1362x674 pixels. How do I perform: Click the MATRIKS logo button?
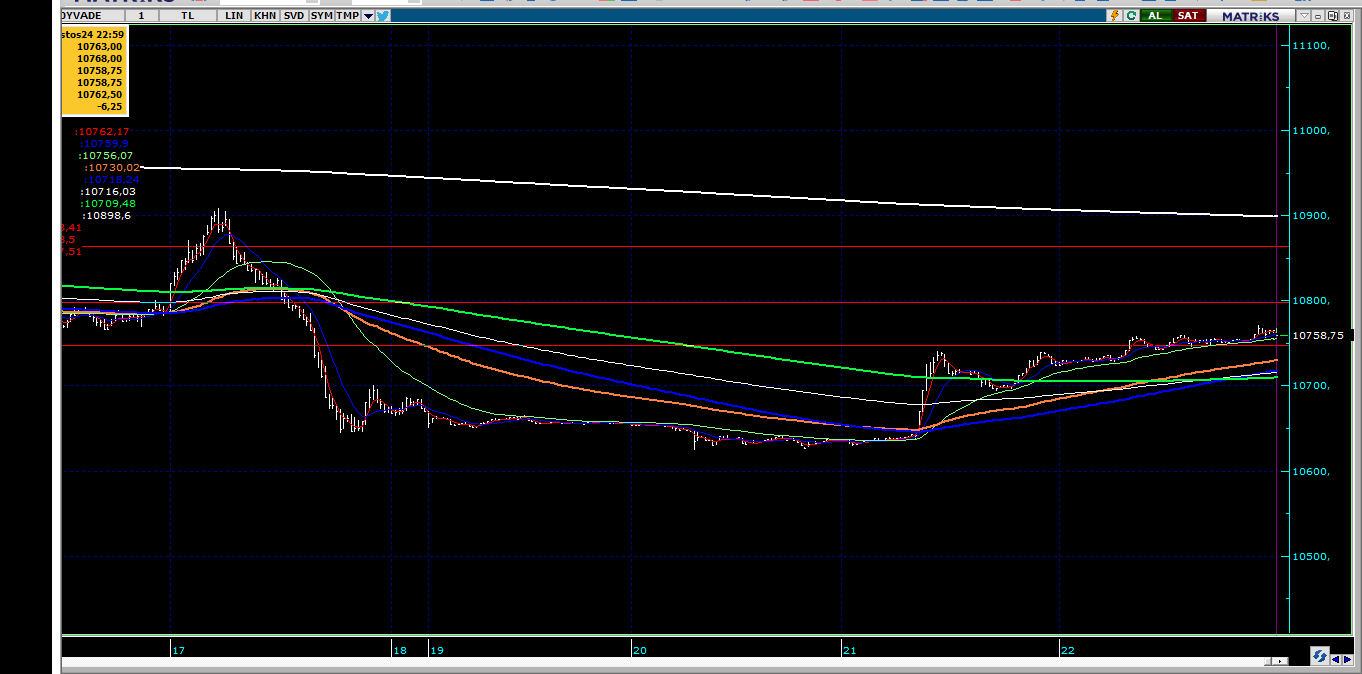1251,15
